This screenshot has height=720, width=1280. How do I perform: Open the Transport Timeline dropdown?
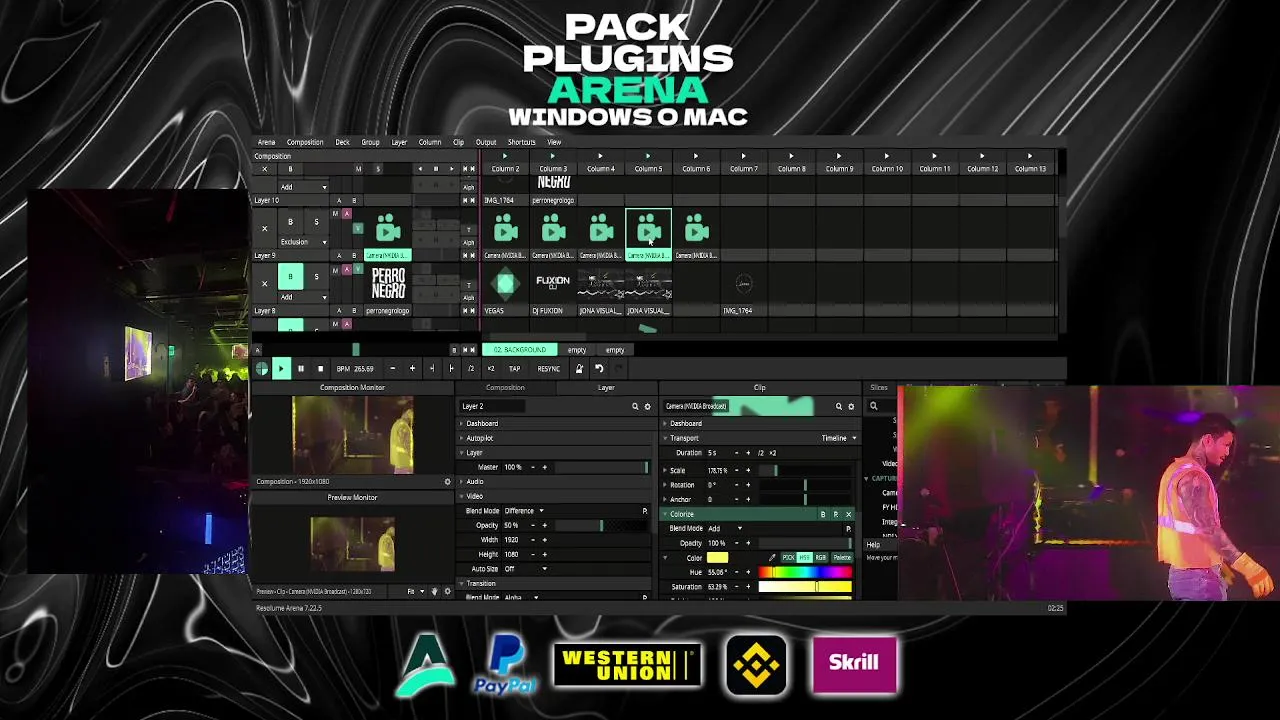(x=839, y=438)
